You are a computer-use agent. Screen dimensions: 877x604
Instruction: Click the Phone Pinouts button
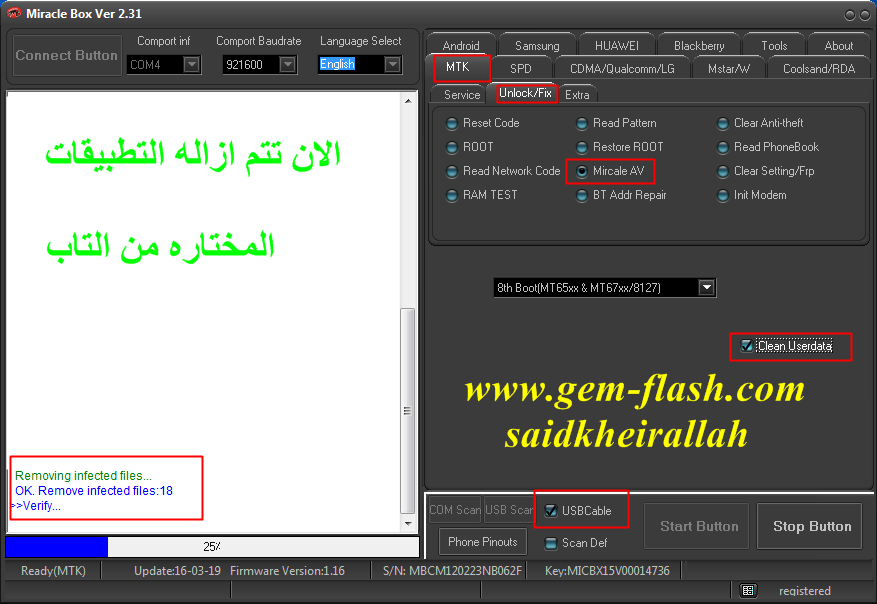pyautogui.click(x=483, y=542)
